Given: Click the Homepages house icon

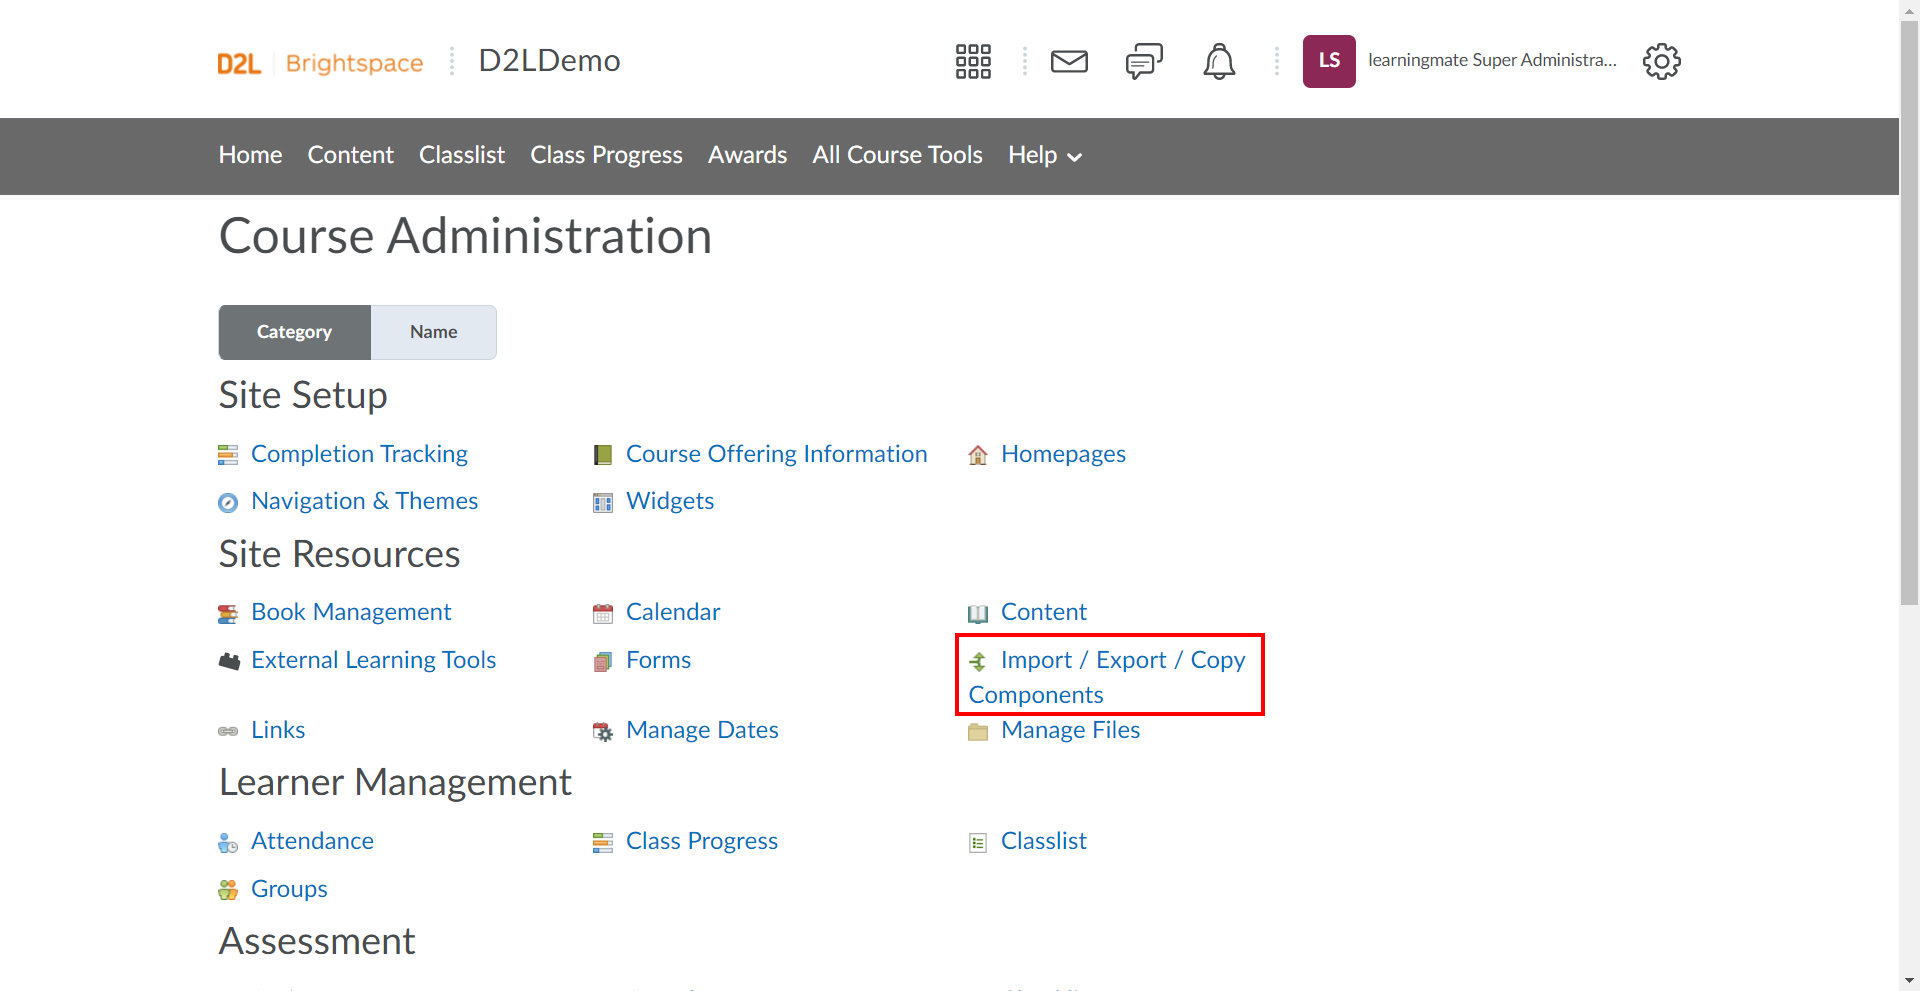Looking at the screenshot, I should click(x=978, y=455).
